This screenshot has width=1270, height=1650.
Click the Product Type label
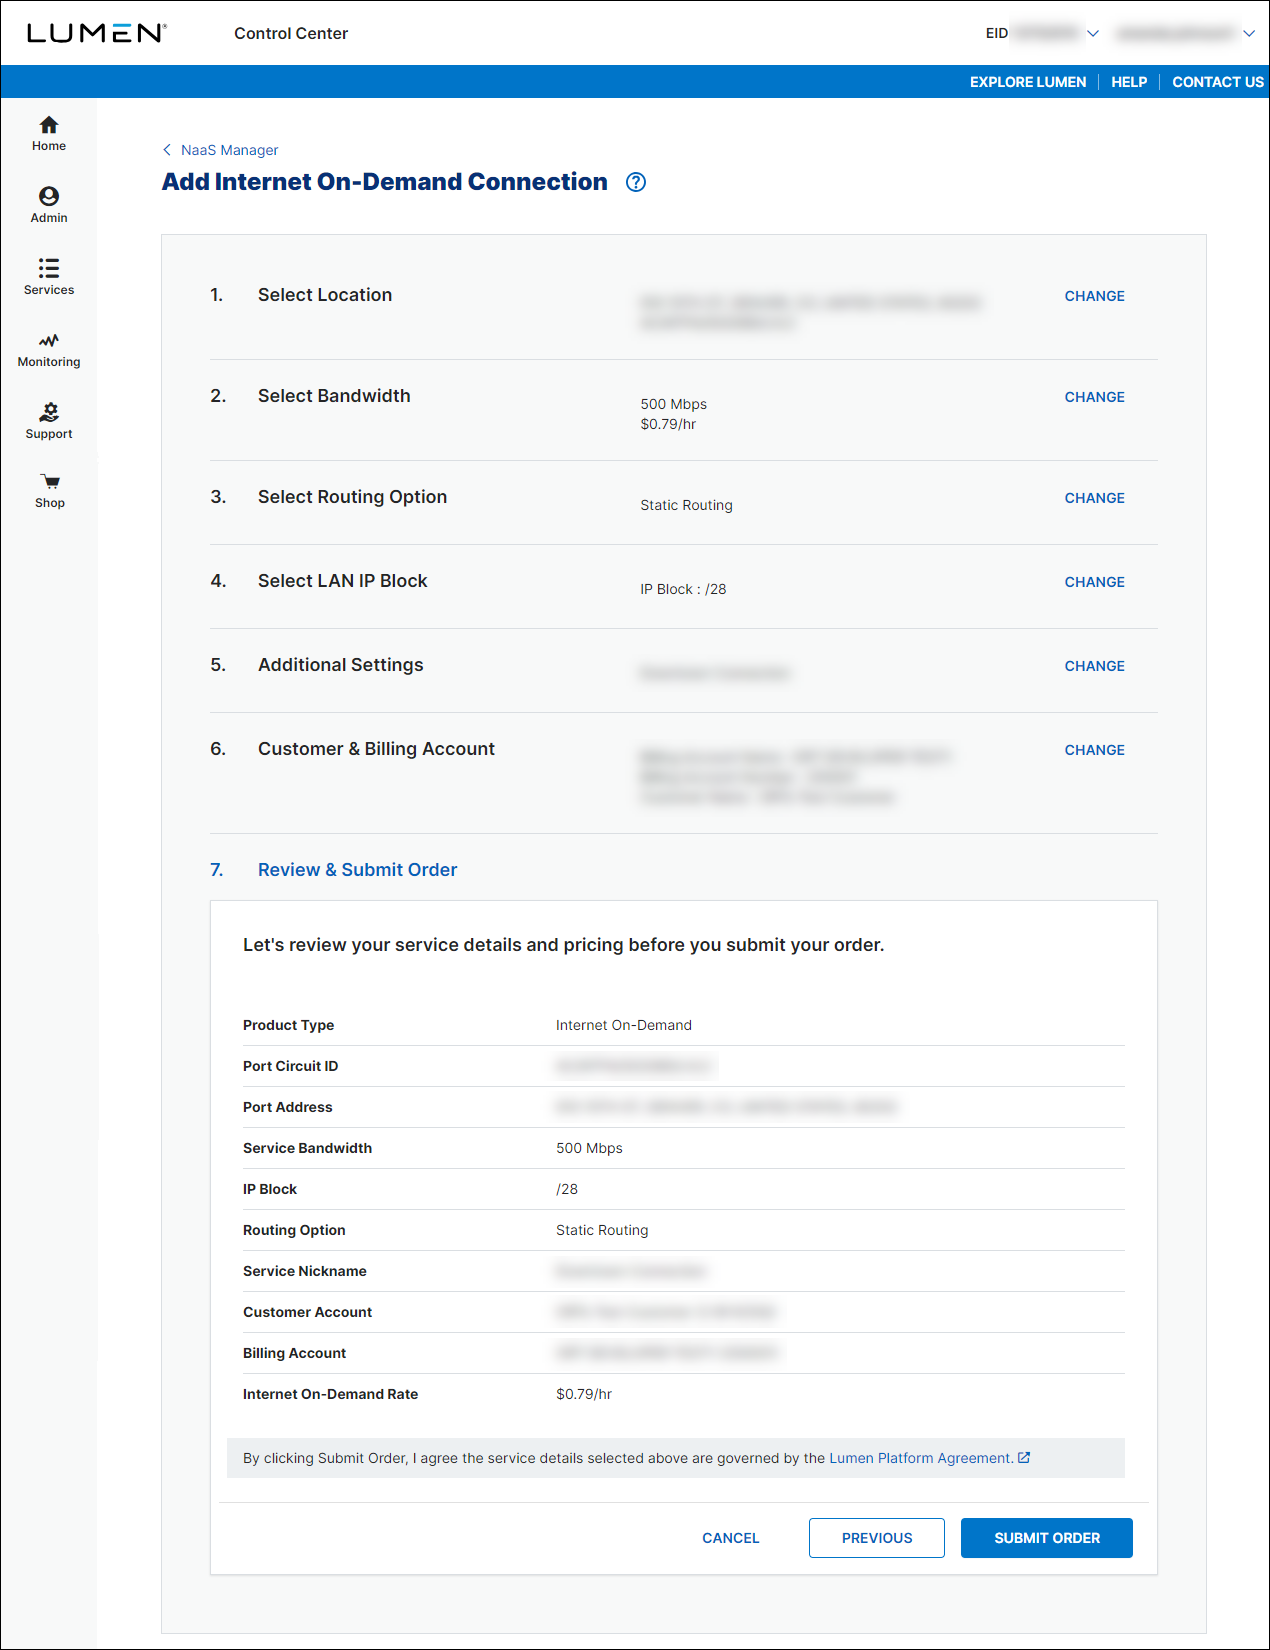coord(289,1025)
